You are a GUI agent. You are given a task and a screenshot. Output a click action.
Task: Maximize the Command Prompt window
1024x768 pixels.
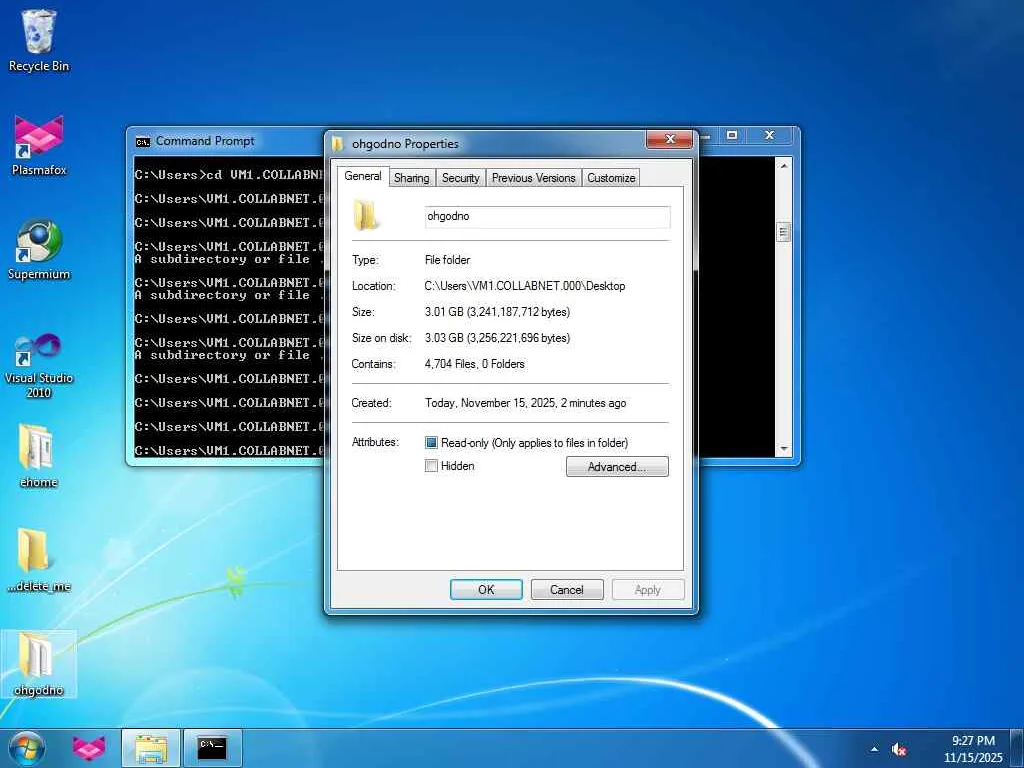click(732, 135)
